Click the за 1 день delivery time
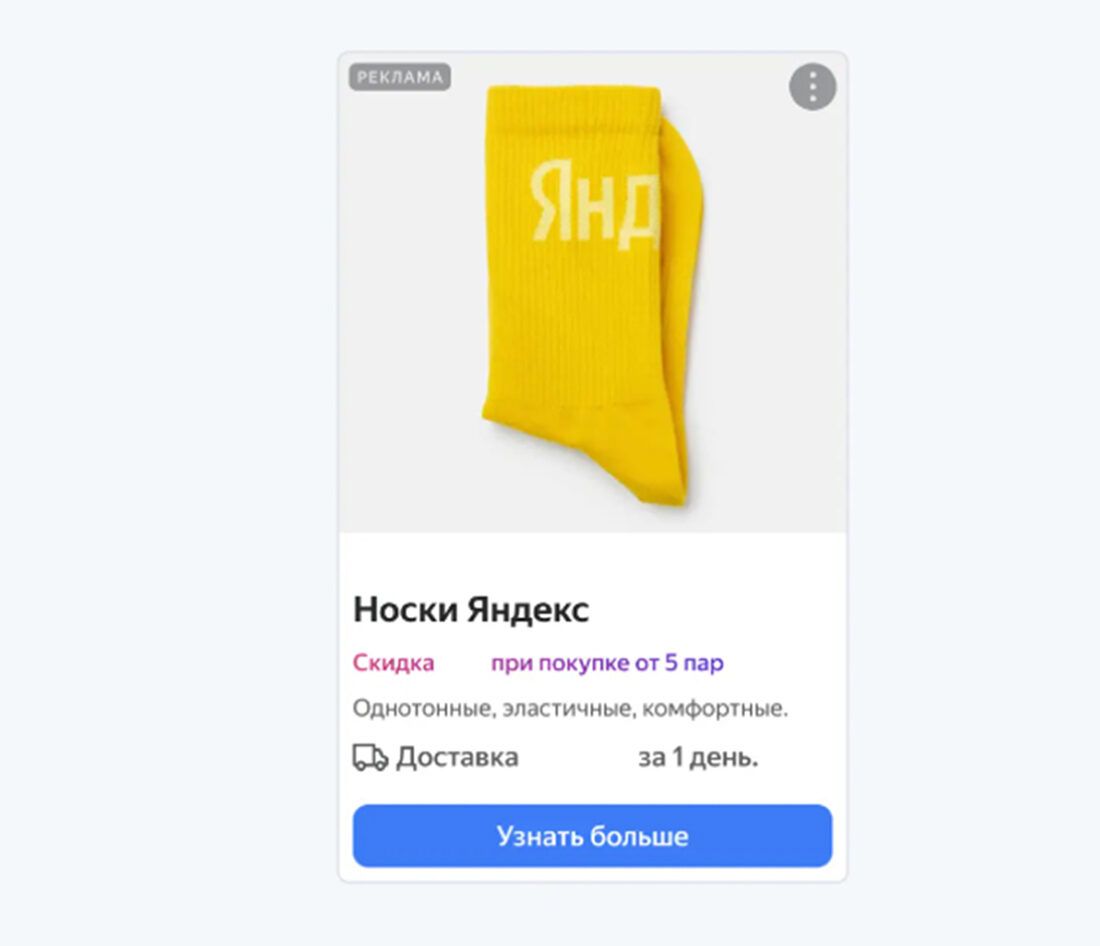Image resolution: width=1100 pixels, height=946 pixels. [698, 757]
